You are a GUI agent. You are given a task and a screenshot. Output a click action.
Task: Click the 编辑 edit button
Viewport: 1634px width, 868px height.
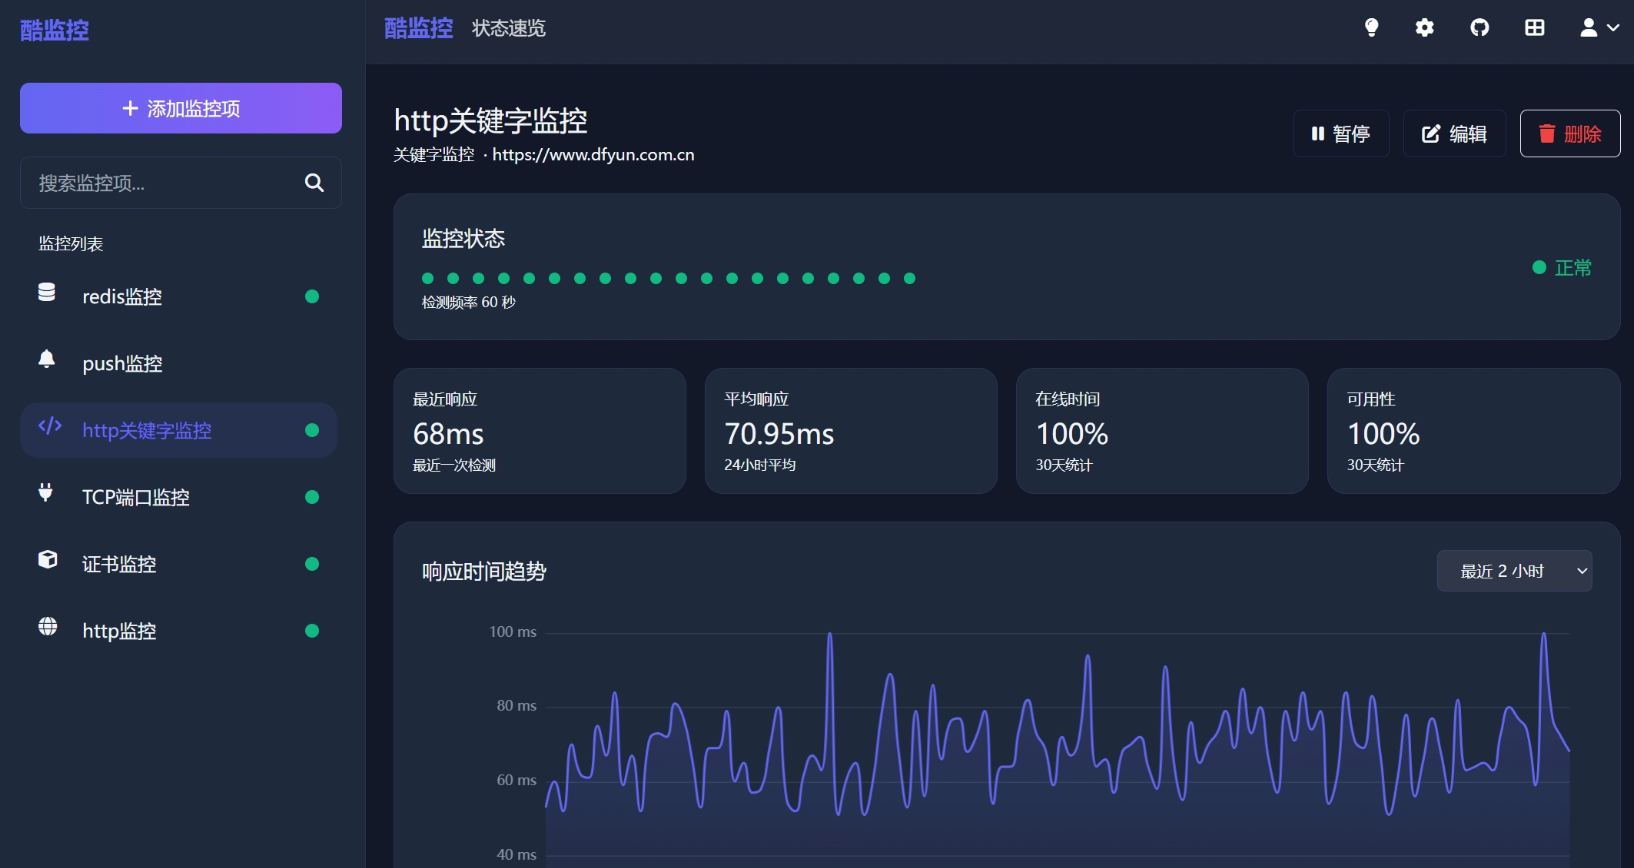pos(1454,134)
